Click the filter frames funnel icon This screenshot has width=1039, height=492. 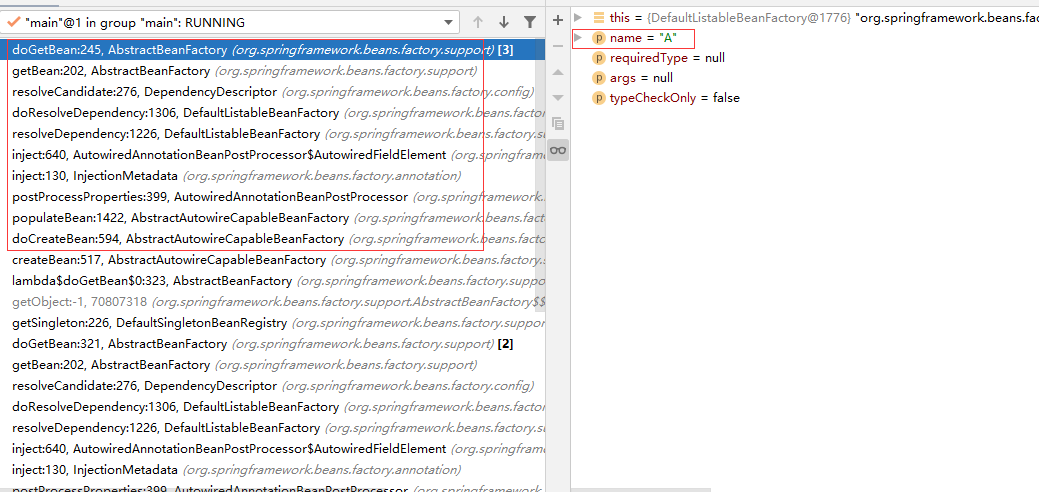point(529,22)
